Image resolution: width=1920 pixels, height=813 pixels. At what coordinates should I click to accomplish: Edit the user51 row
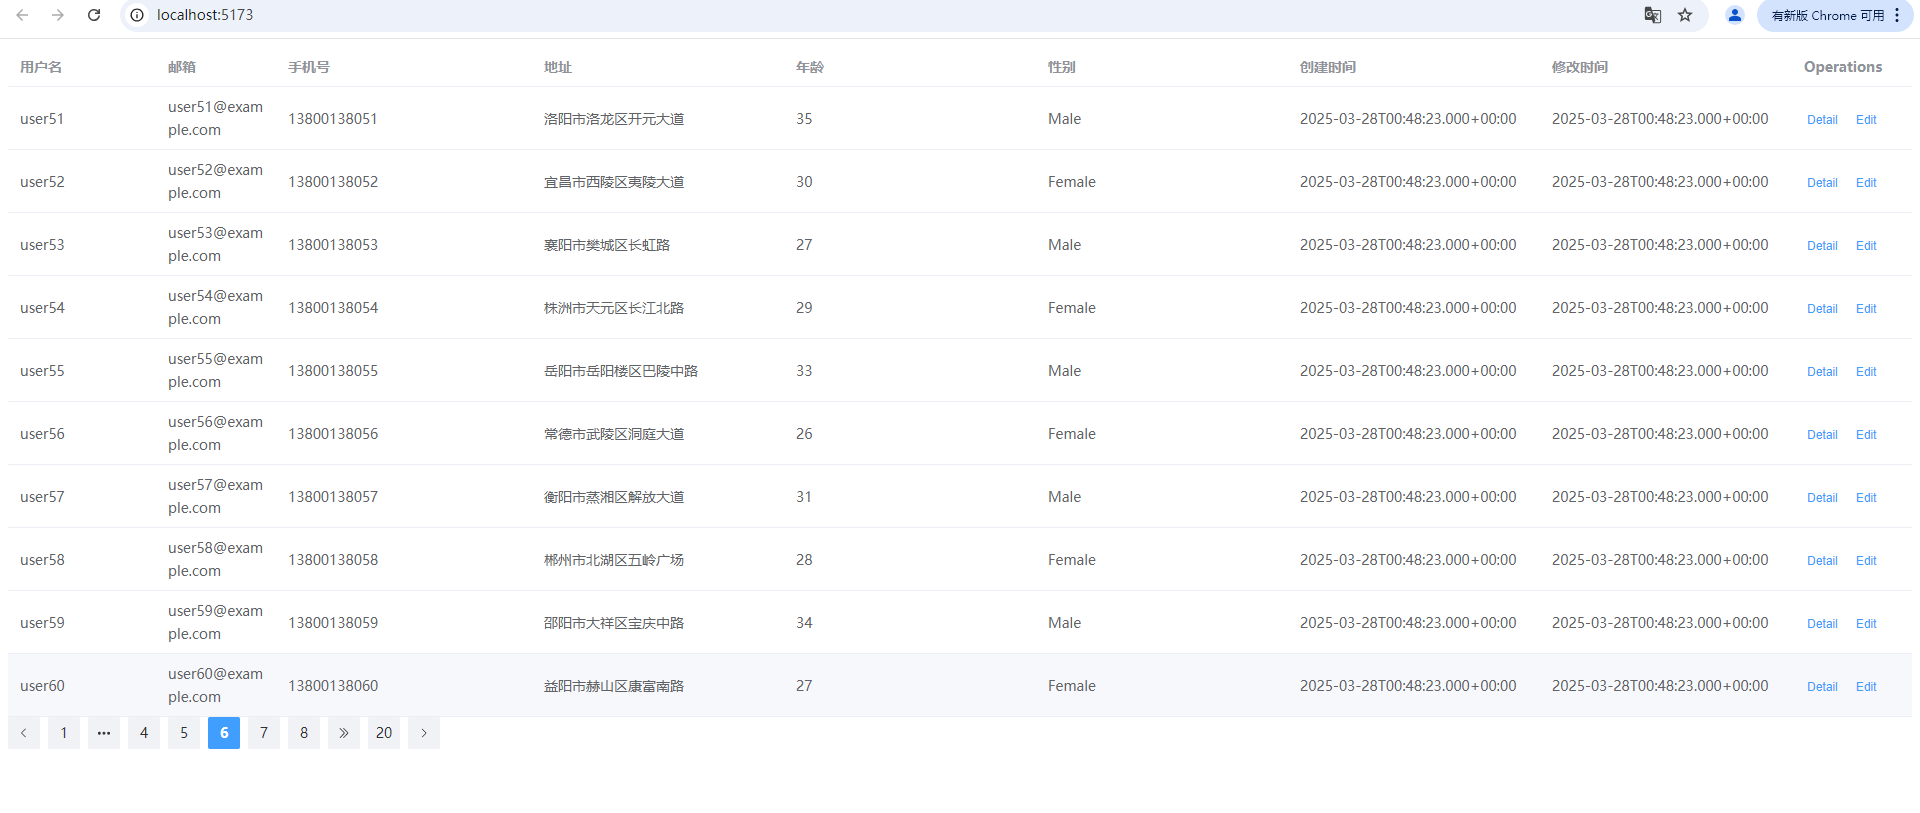pyautogui.click(x=1866, y=120)
